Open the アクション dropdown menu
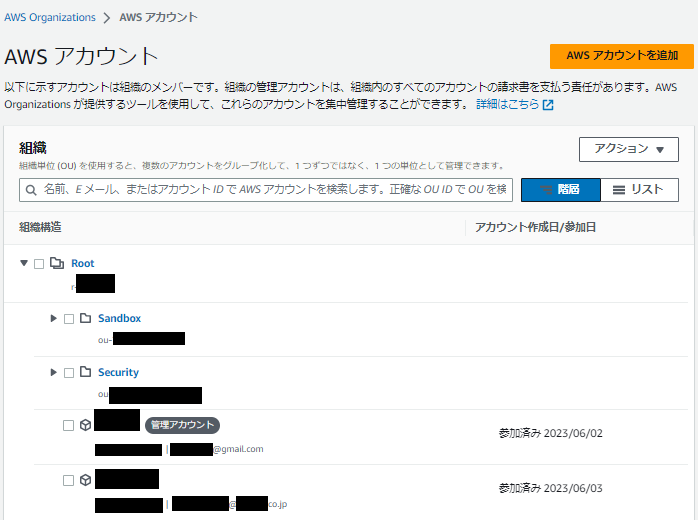 (629, 149)
